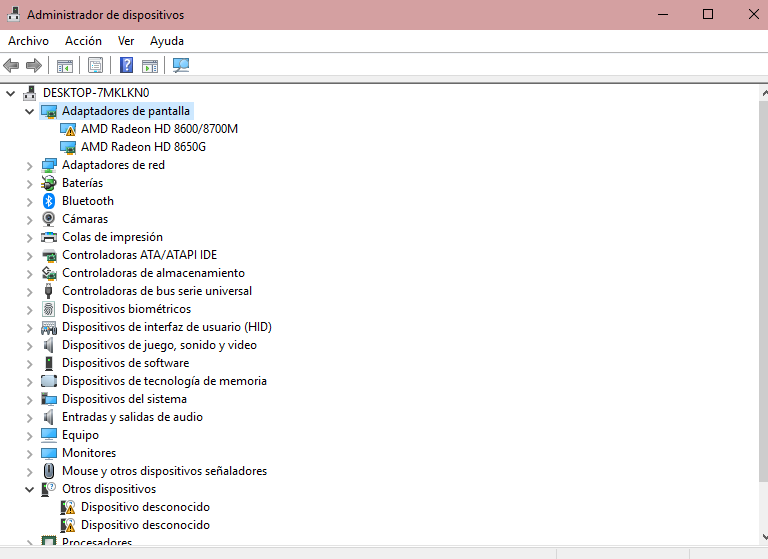Click the Controladoras ATA/ATAPI IDE icon
Image resolution: width=768 pixels, height=559 pixels.
(x=49, y=255)
